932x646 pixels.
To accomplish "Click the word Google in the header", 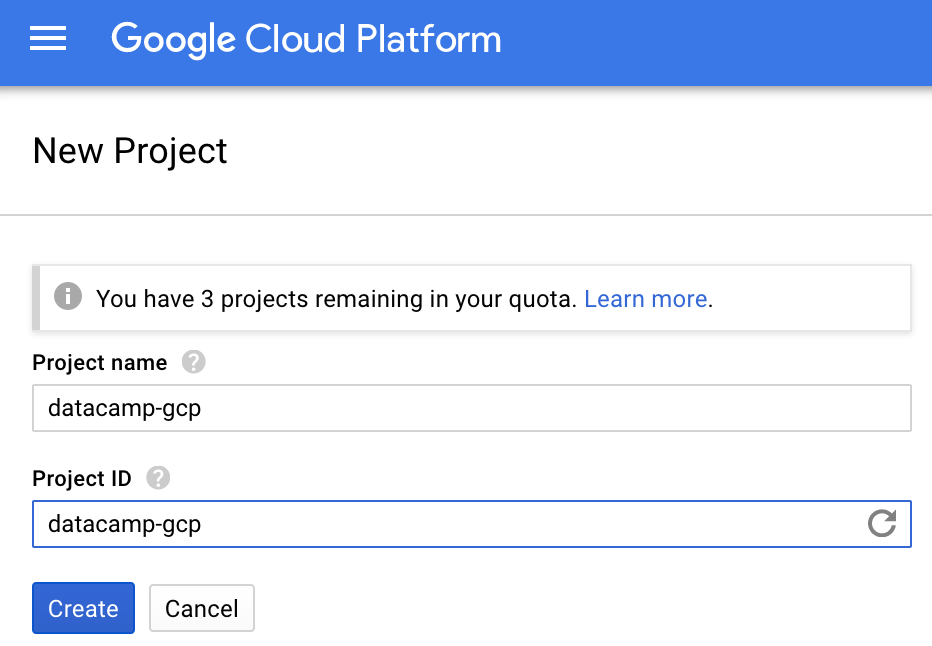I will [171, 40].
